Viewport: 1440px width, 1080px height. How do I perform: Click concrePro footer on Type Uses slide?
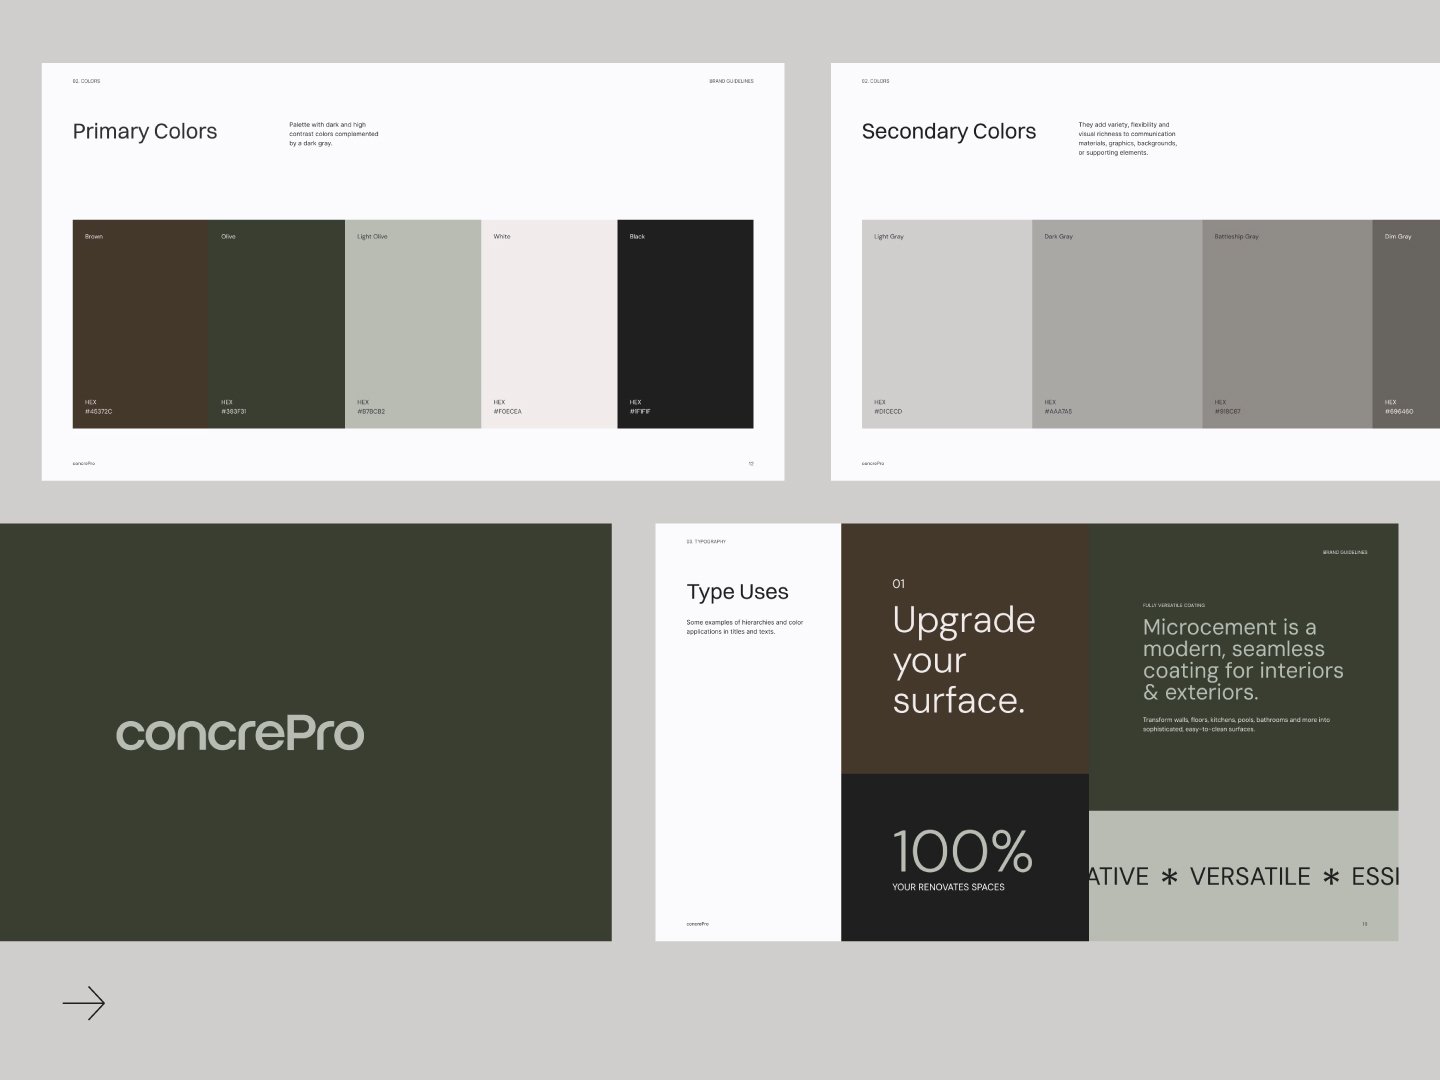tap(698, 924)
